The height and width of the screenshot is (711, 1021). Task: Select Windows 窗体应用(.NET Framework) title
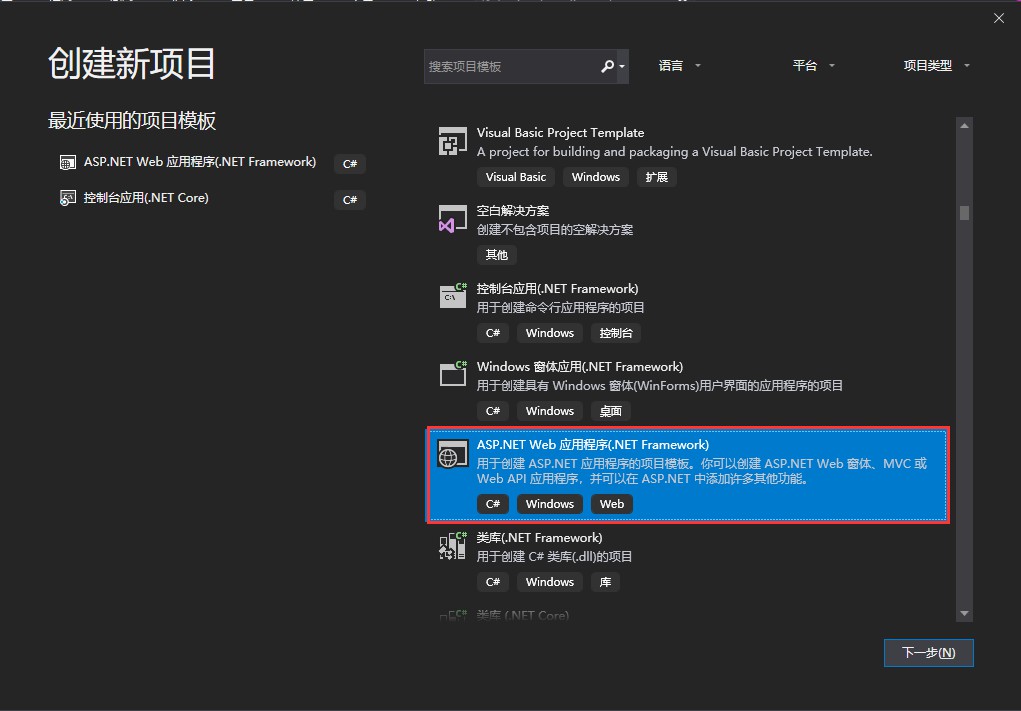tap(580, 367)
